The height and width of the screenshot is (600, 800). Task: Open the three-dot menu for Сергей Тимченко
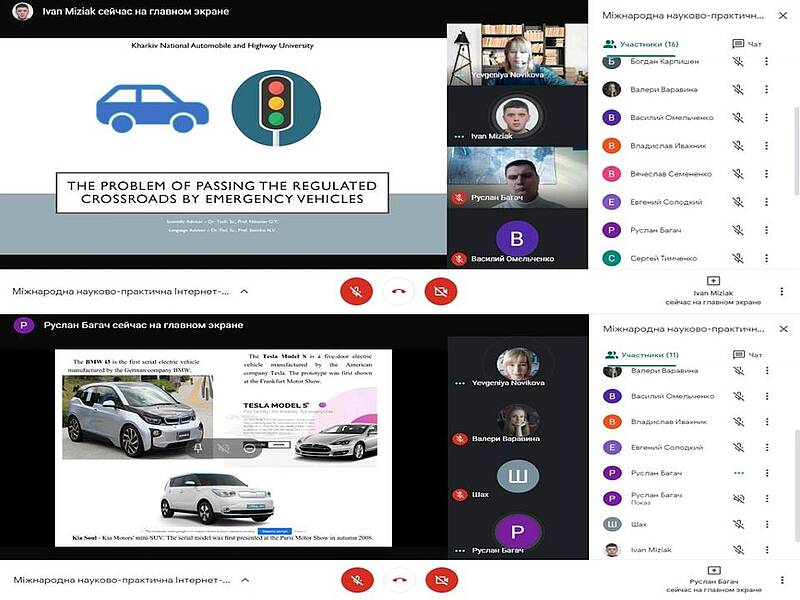click(766, 258)
